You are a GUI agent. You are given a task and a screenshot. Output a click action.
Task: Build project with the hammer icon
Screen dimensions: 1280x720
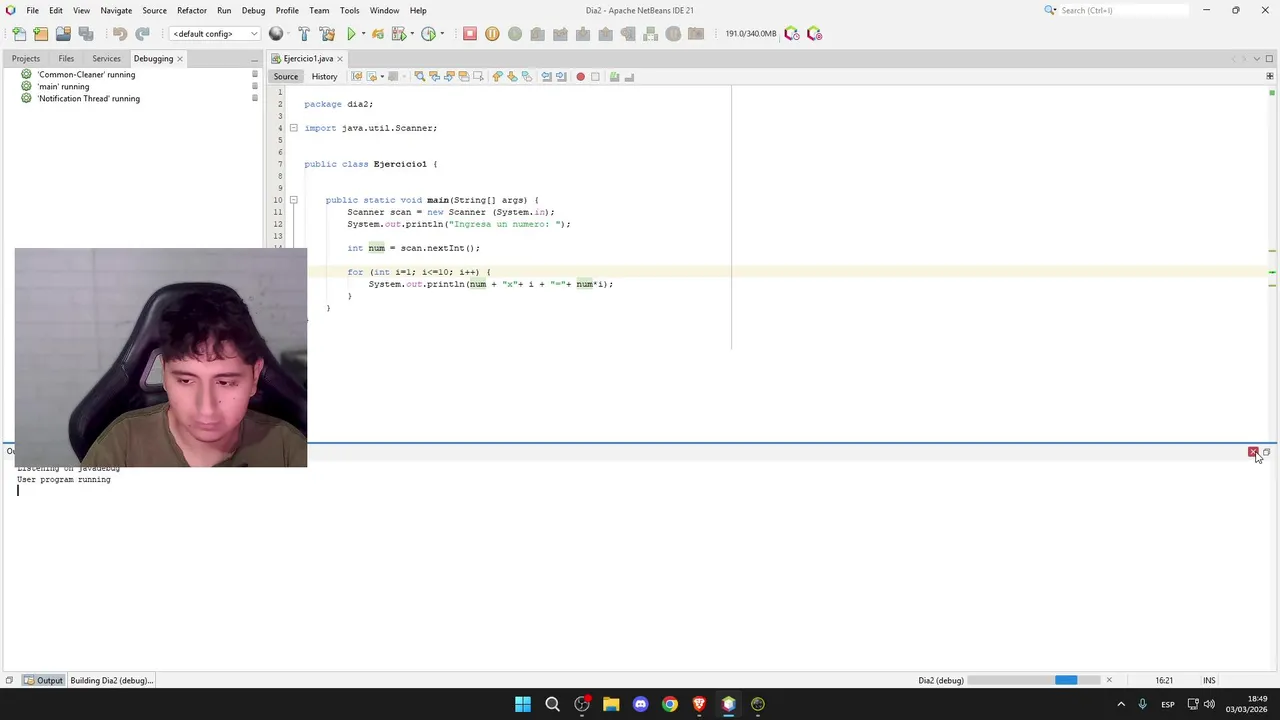coord(304,34)
